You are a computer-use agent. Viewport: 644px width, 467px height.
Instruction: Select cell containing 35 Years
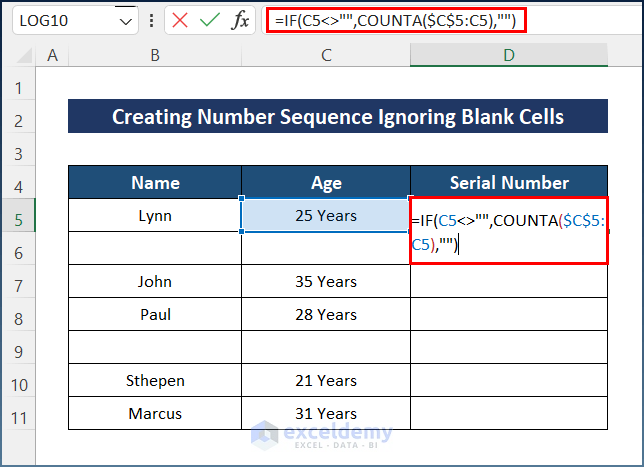tap(326, 281)
